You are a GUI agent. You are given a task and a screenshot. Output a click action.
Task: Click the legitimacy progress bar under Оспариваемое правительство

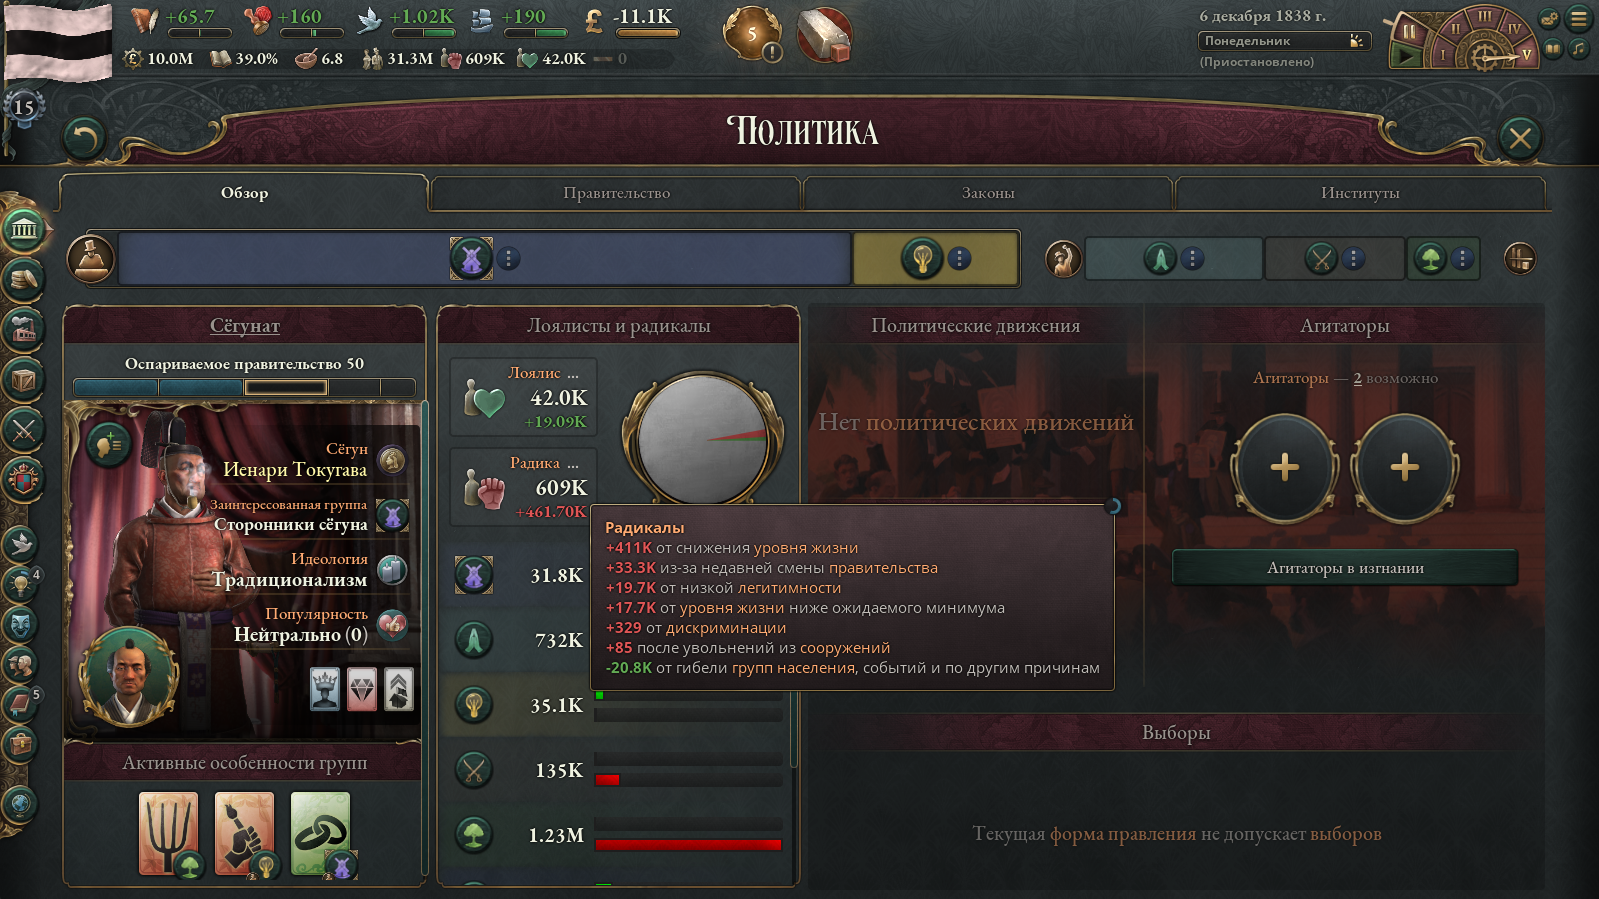245,388
